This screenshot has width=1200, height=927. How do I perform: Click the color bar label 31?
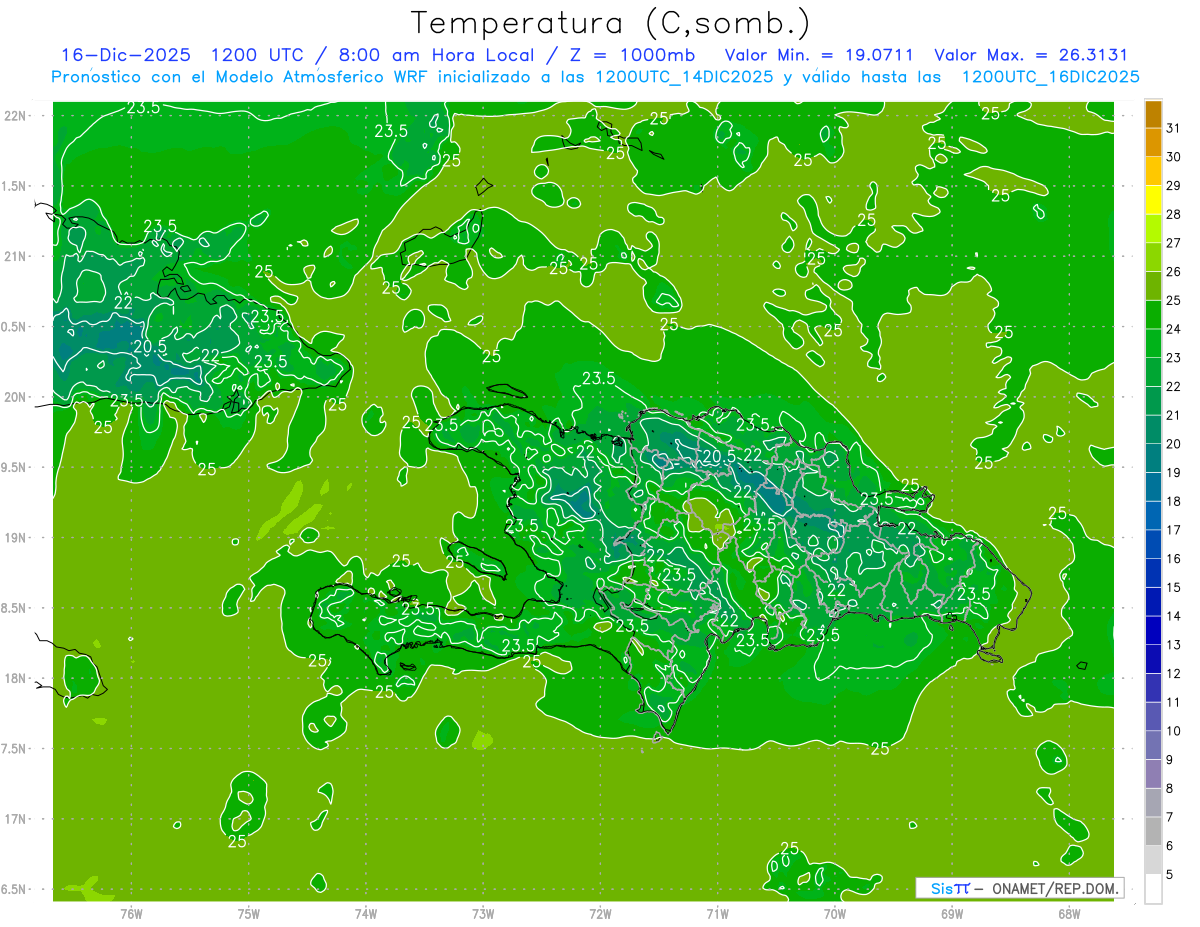[x=1174, y=128]
